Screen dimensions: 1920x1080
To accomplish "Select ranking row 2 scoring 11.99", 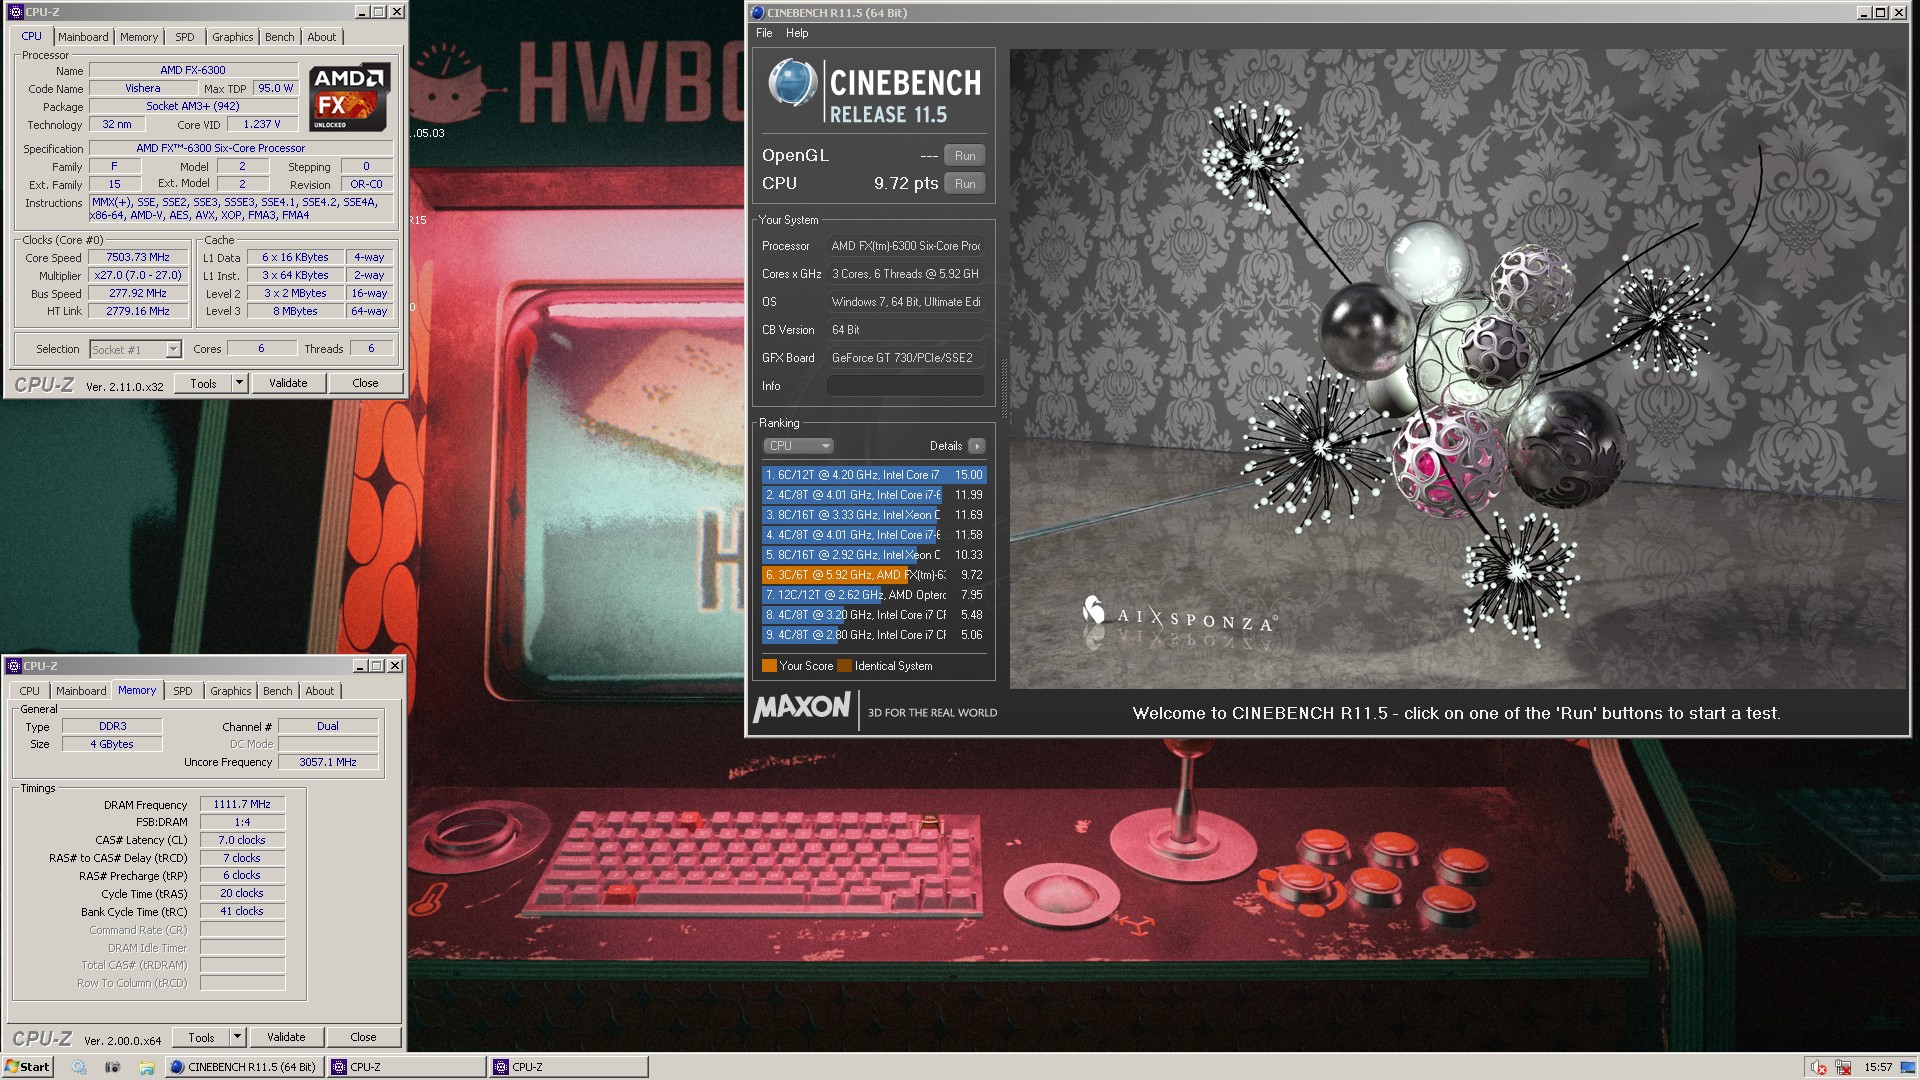I will pyautogui.click(x=874, y=495).
